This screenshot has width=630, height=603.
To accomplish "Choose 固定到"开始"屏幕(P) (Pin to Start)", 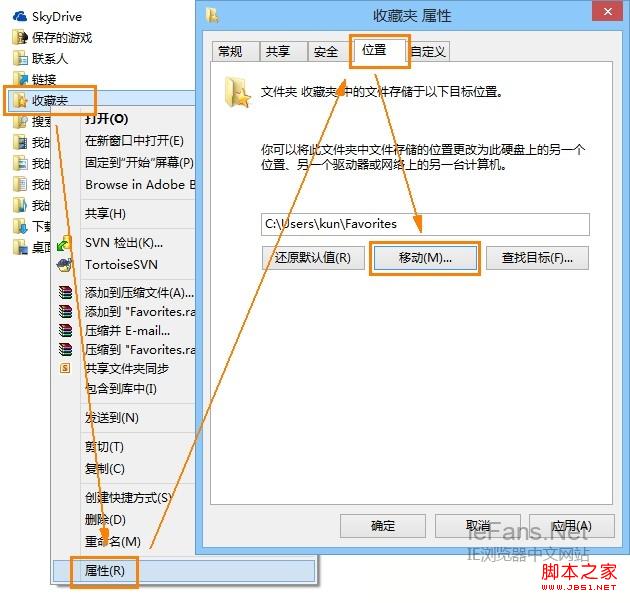I will point(137,162).
